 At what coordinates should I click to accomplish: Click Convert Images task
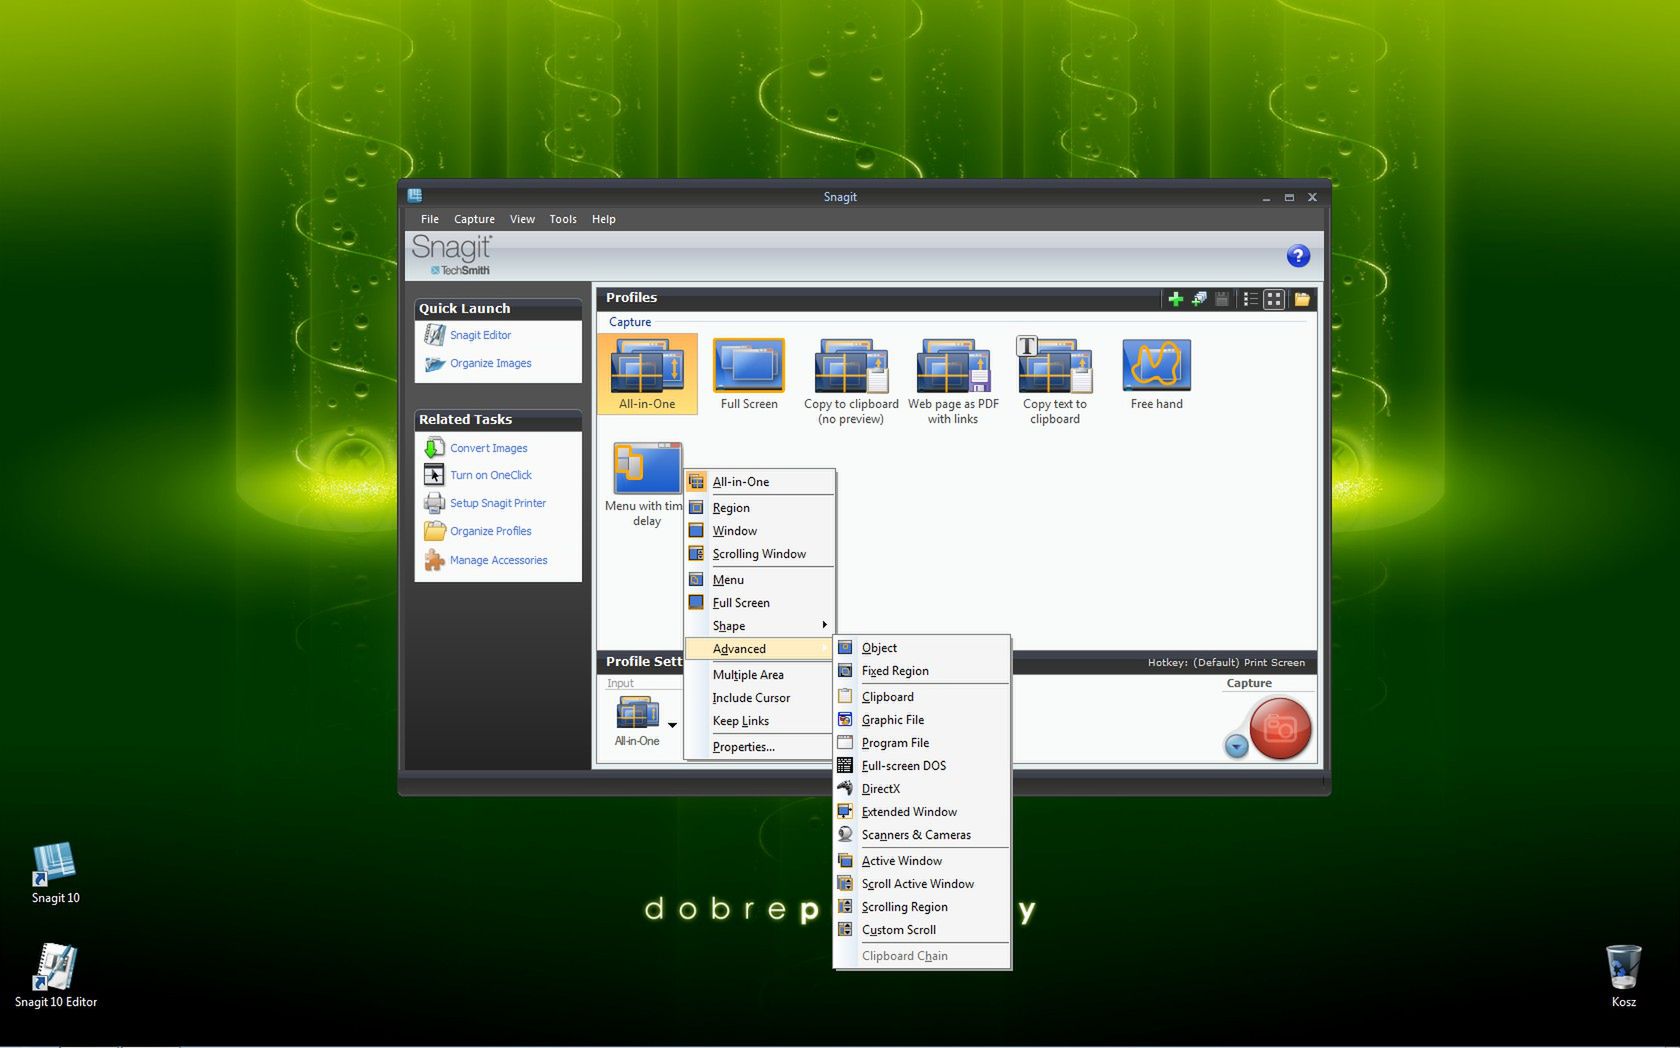(488, 448)
